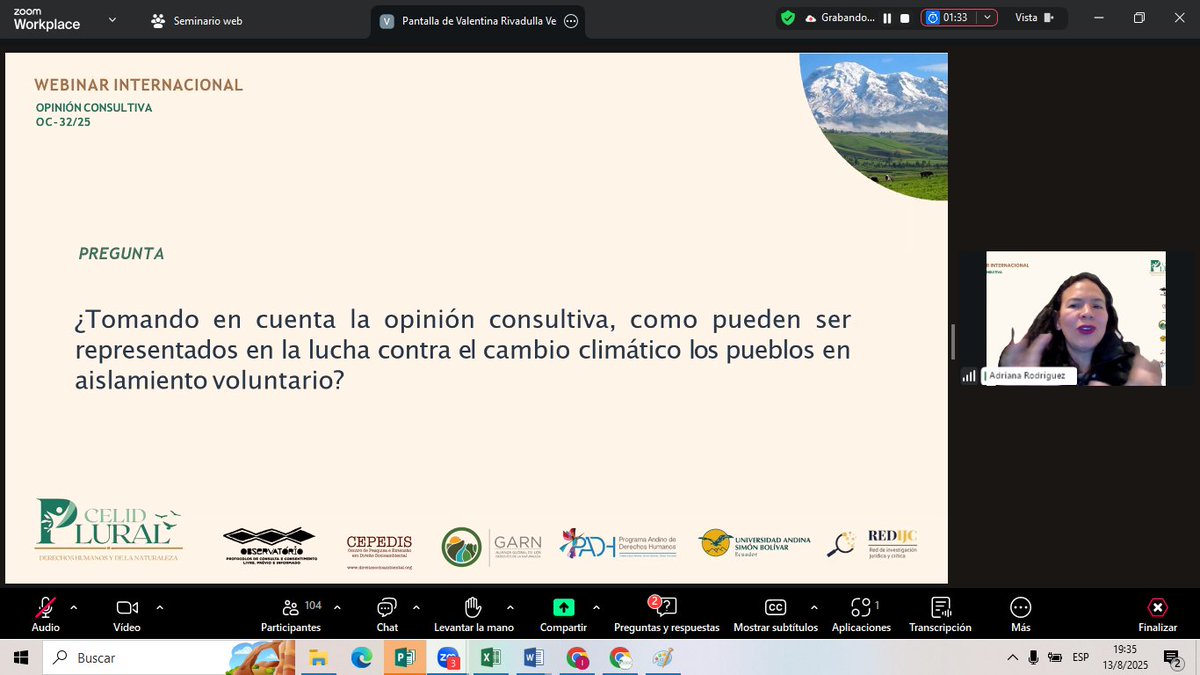Open Preguntas y respuestas panel

668,613
